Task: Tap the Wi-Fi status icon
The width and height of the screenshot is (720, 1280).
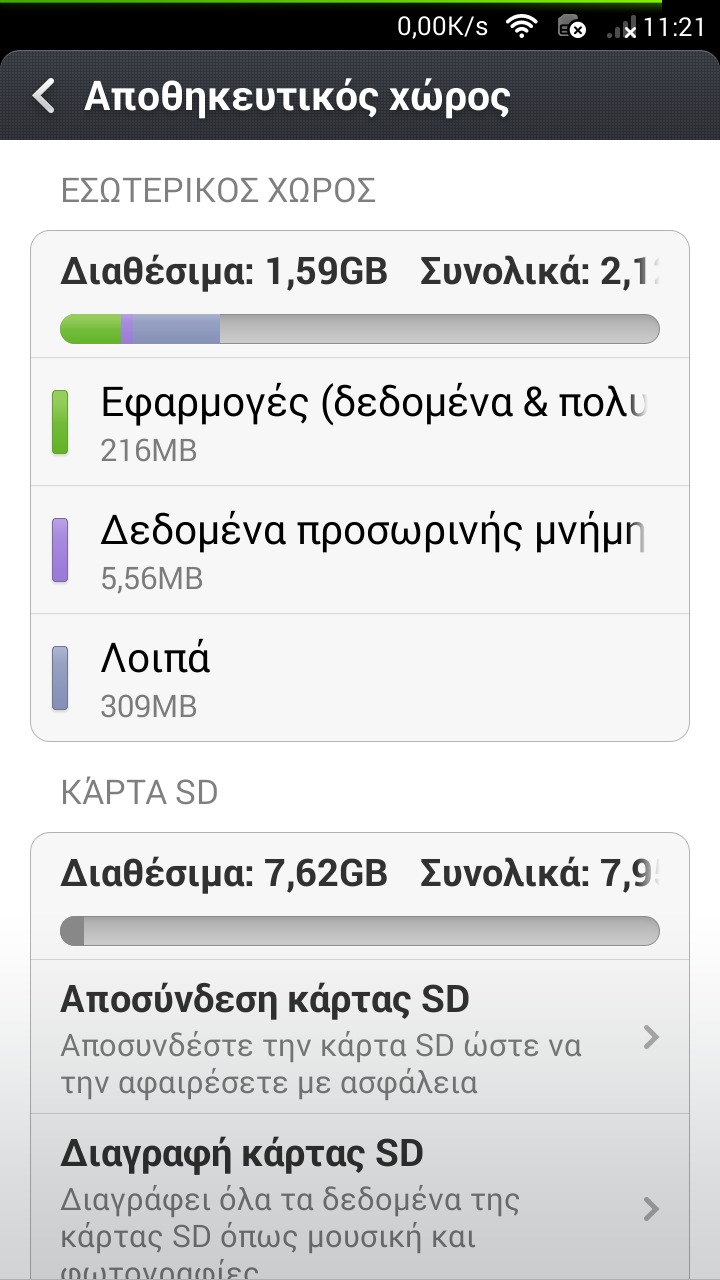Action: [x=521, y=27]
